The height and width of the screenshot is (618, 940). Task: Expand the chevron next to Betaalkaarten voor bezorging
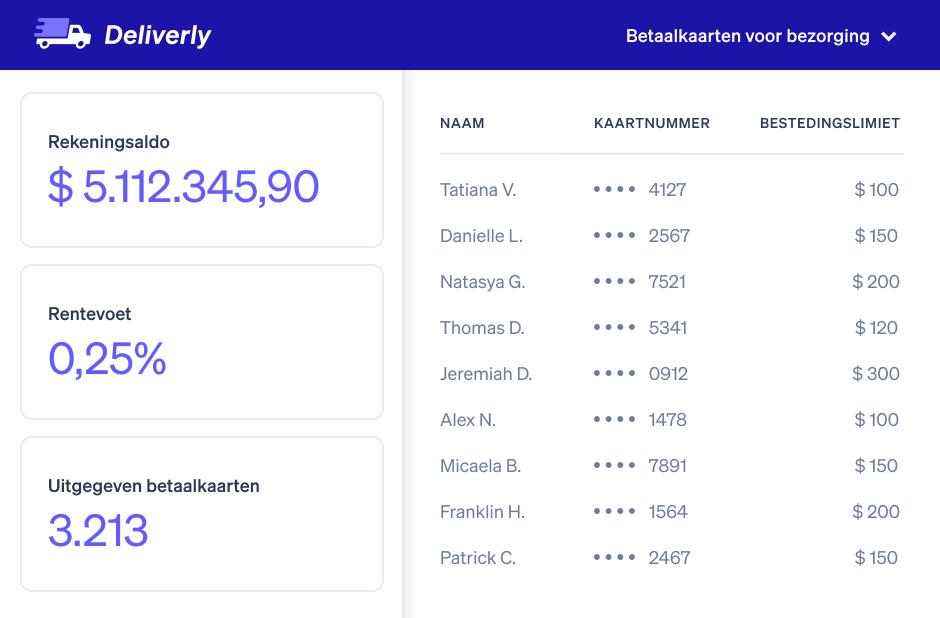[889, 37]
